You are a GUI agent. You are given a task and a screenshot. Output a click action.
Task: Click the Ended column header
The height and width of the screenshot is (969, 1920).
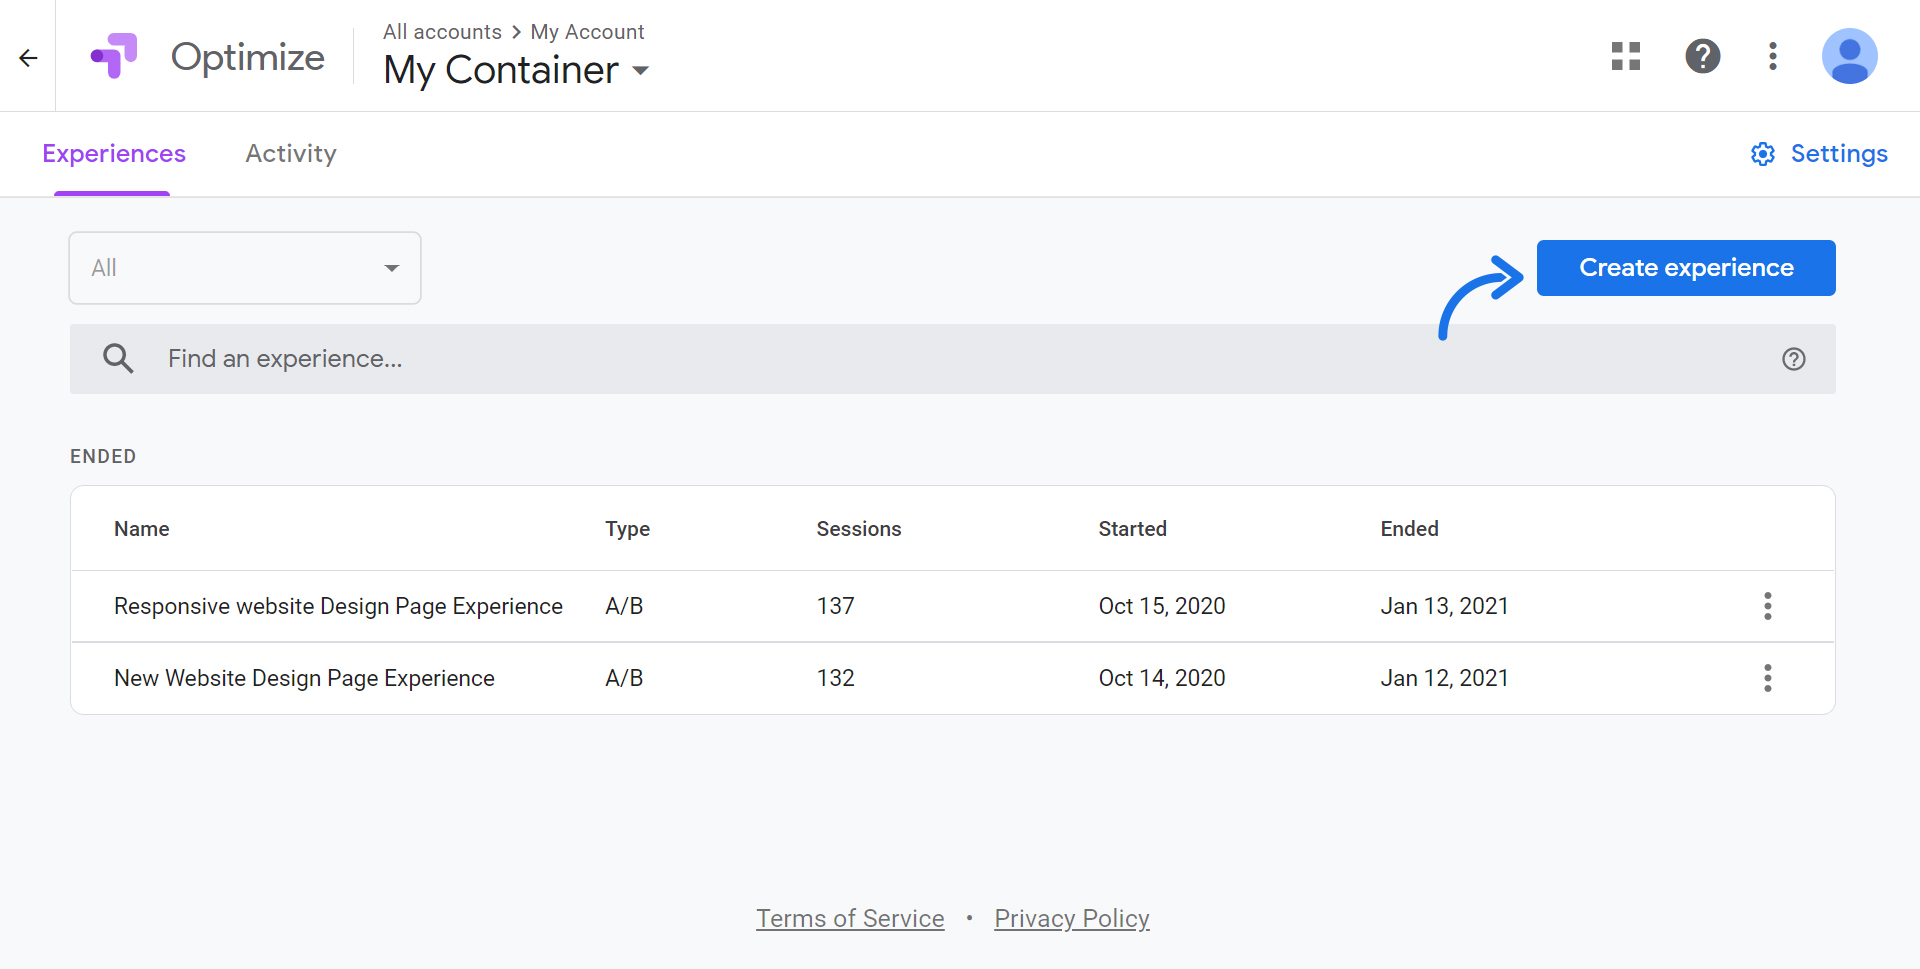click(1409, 529)
